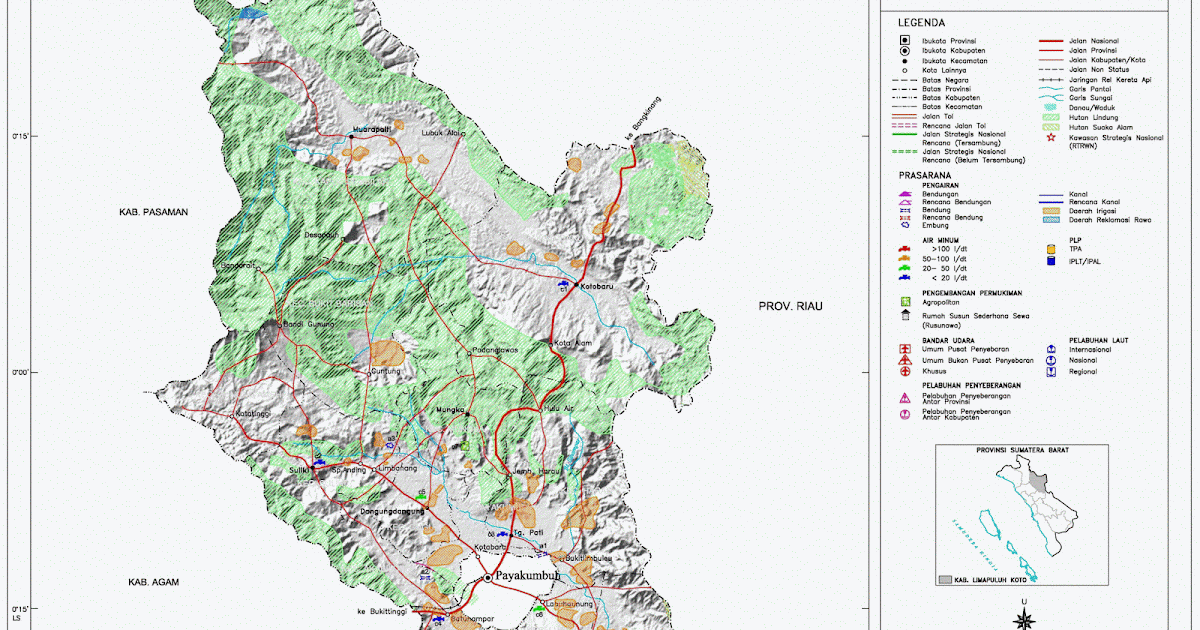
Task: Click the Daerah Irigasi orange swatch
Action: click(1051, 211)
